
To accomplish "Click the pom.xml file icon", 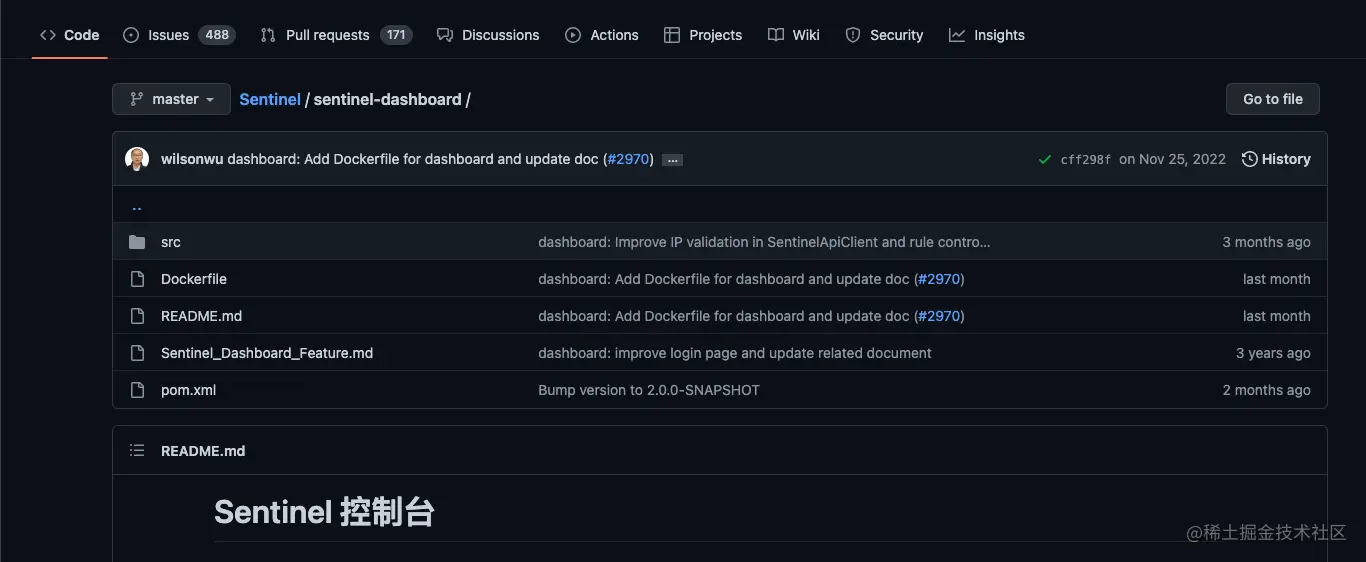I will pos(137,390).
